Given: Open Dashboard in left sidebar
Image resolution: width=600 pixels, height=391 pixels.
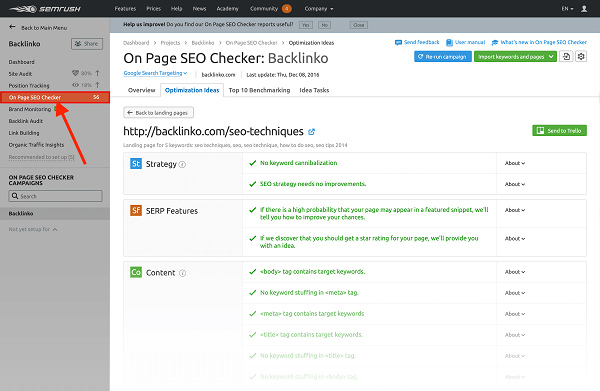Looking at the screenshot, I should point(21,62).
